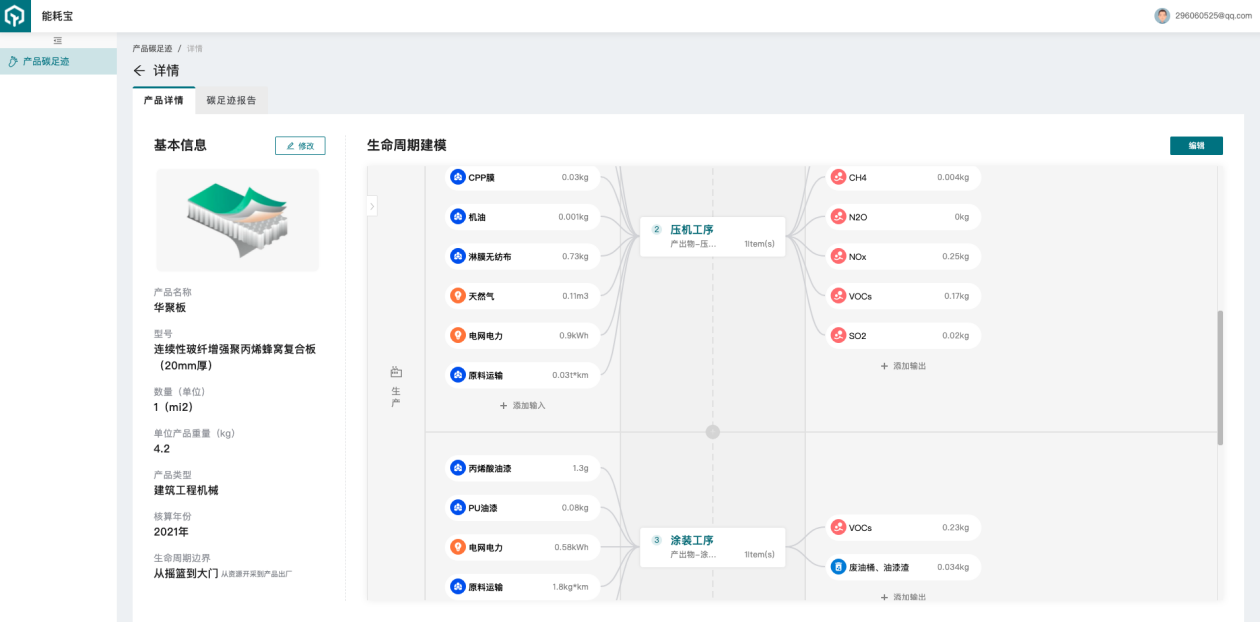Click the round connector node between processes
Viewport: 1260px width, 622px height.
pos(713,432)
